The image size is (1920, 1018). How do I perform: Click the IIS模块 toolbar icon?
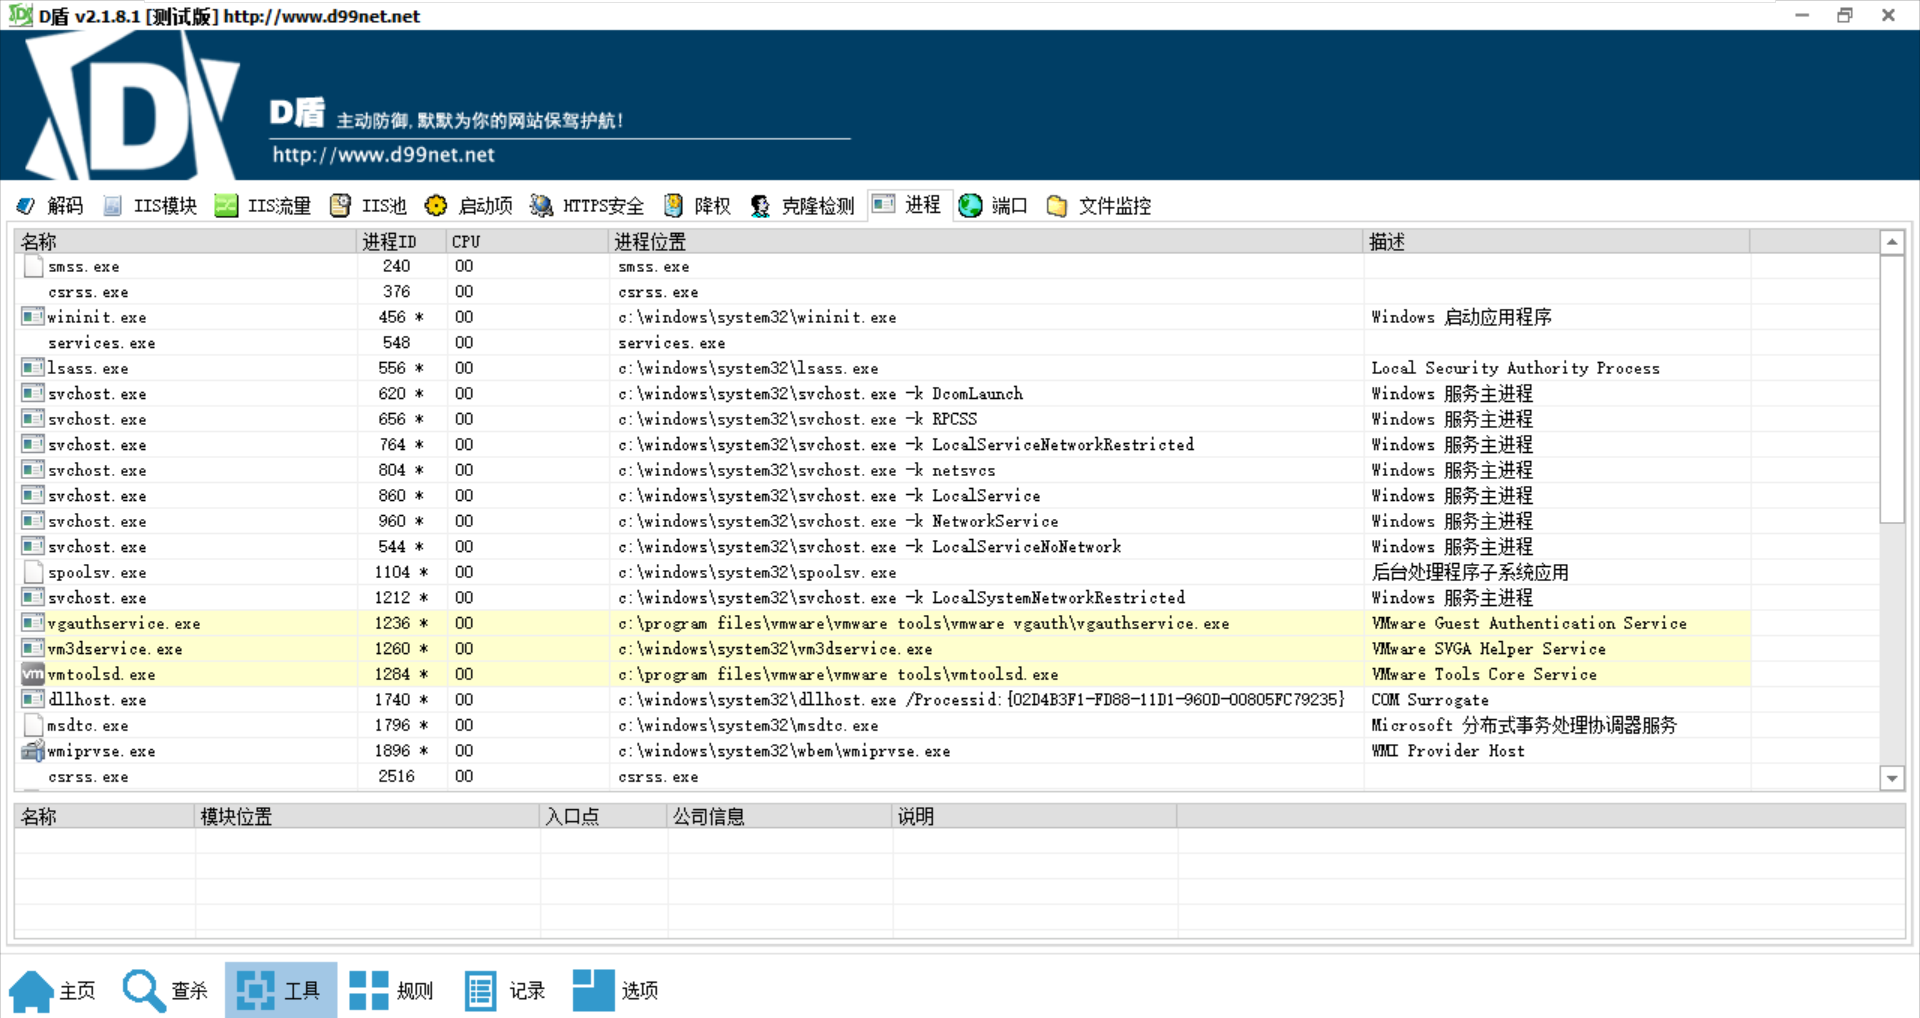coord(113,206)
